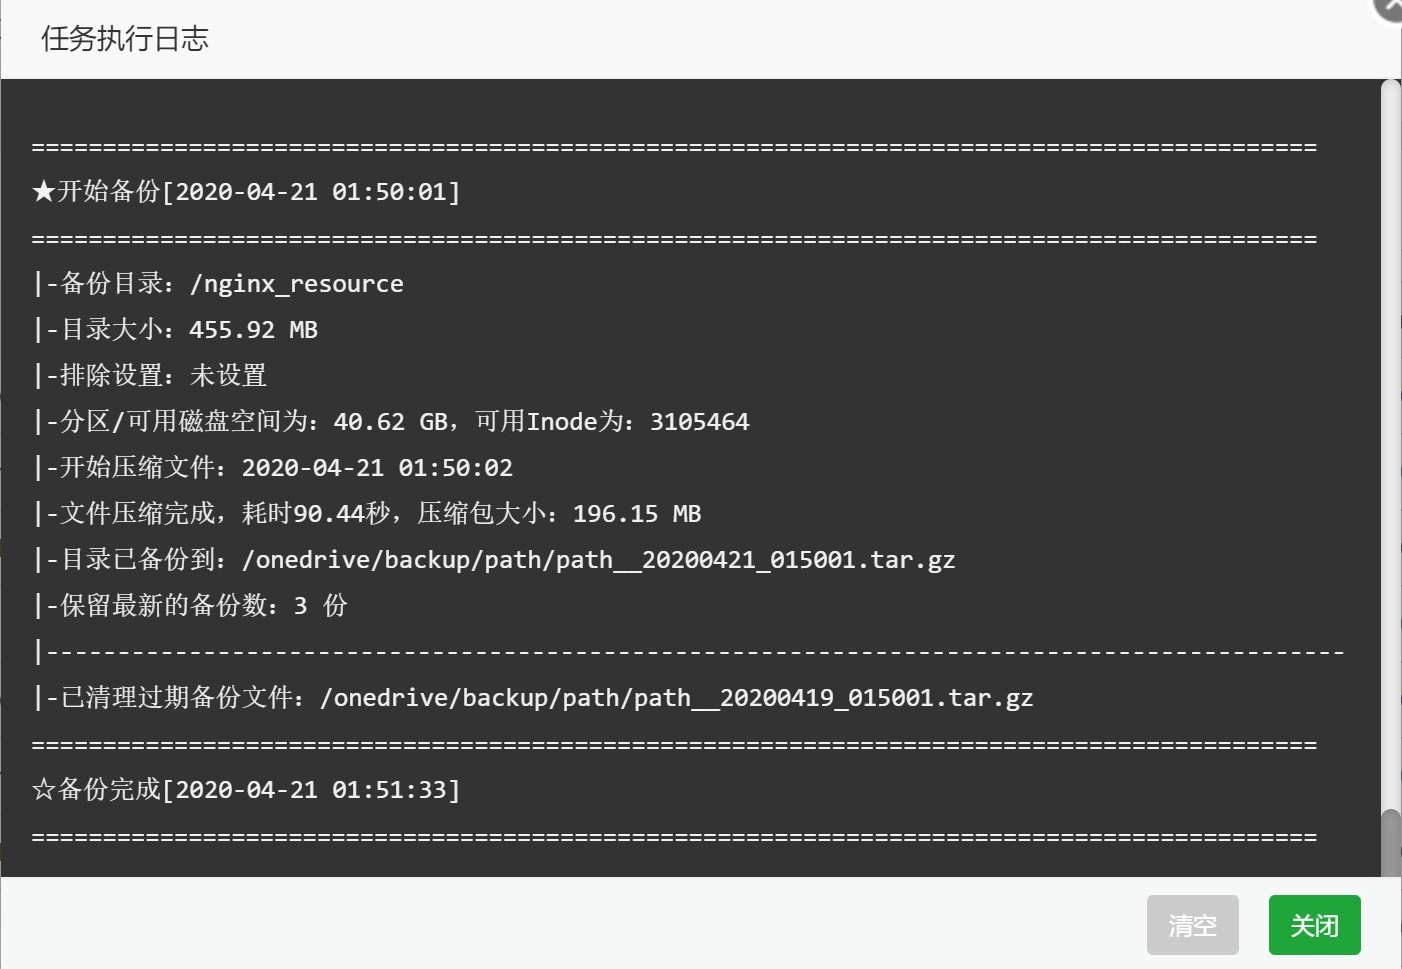
Task: Click the 备份完成 finish timestamp line
Action: [246, 789]
